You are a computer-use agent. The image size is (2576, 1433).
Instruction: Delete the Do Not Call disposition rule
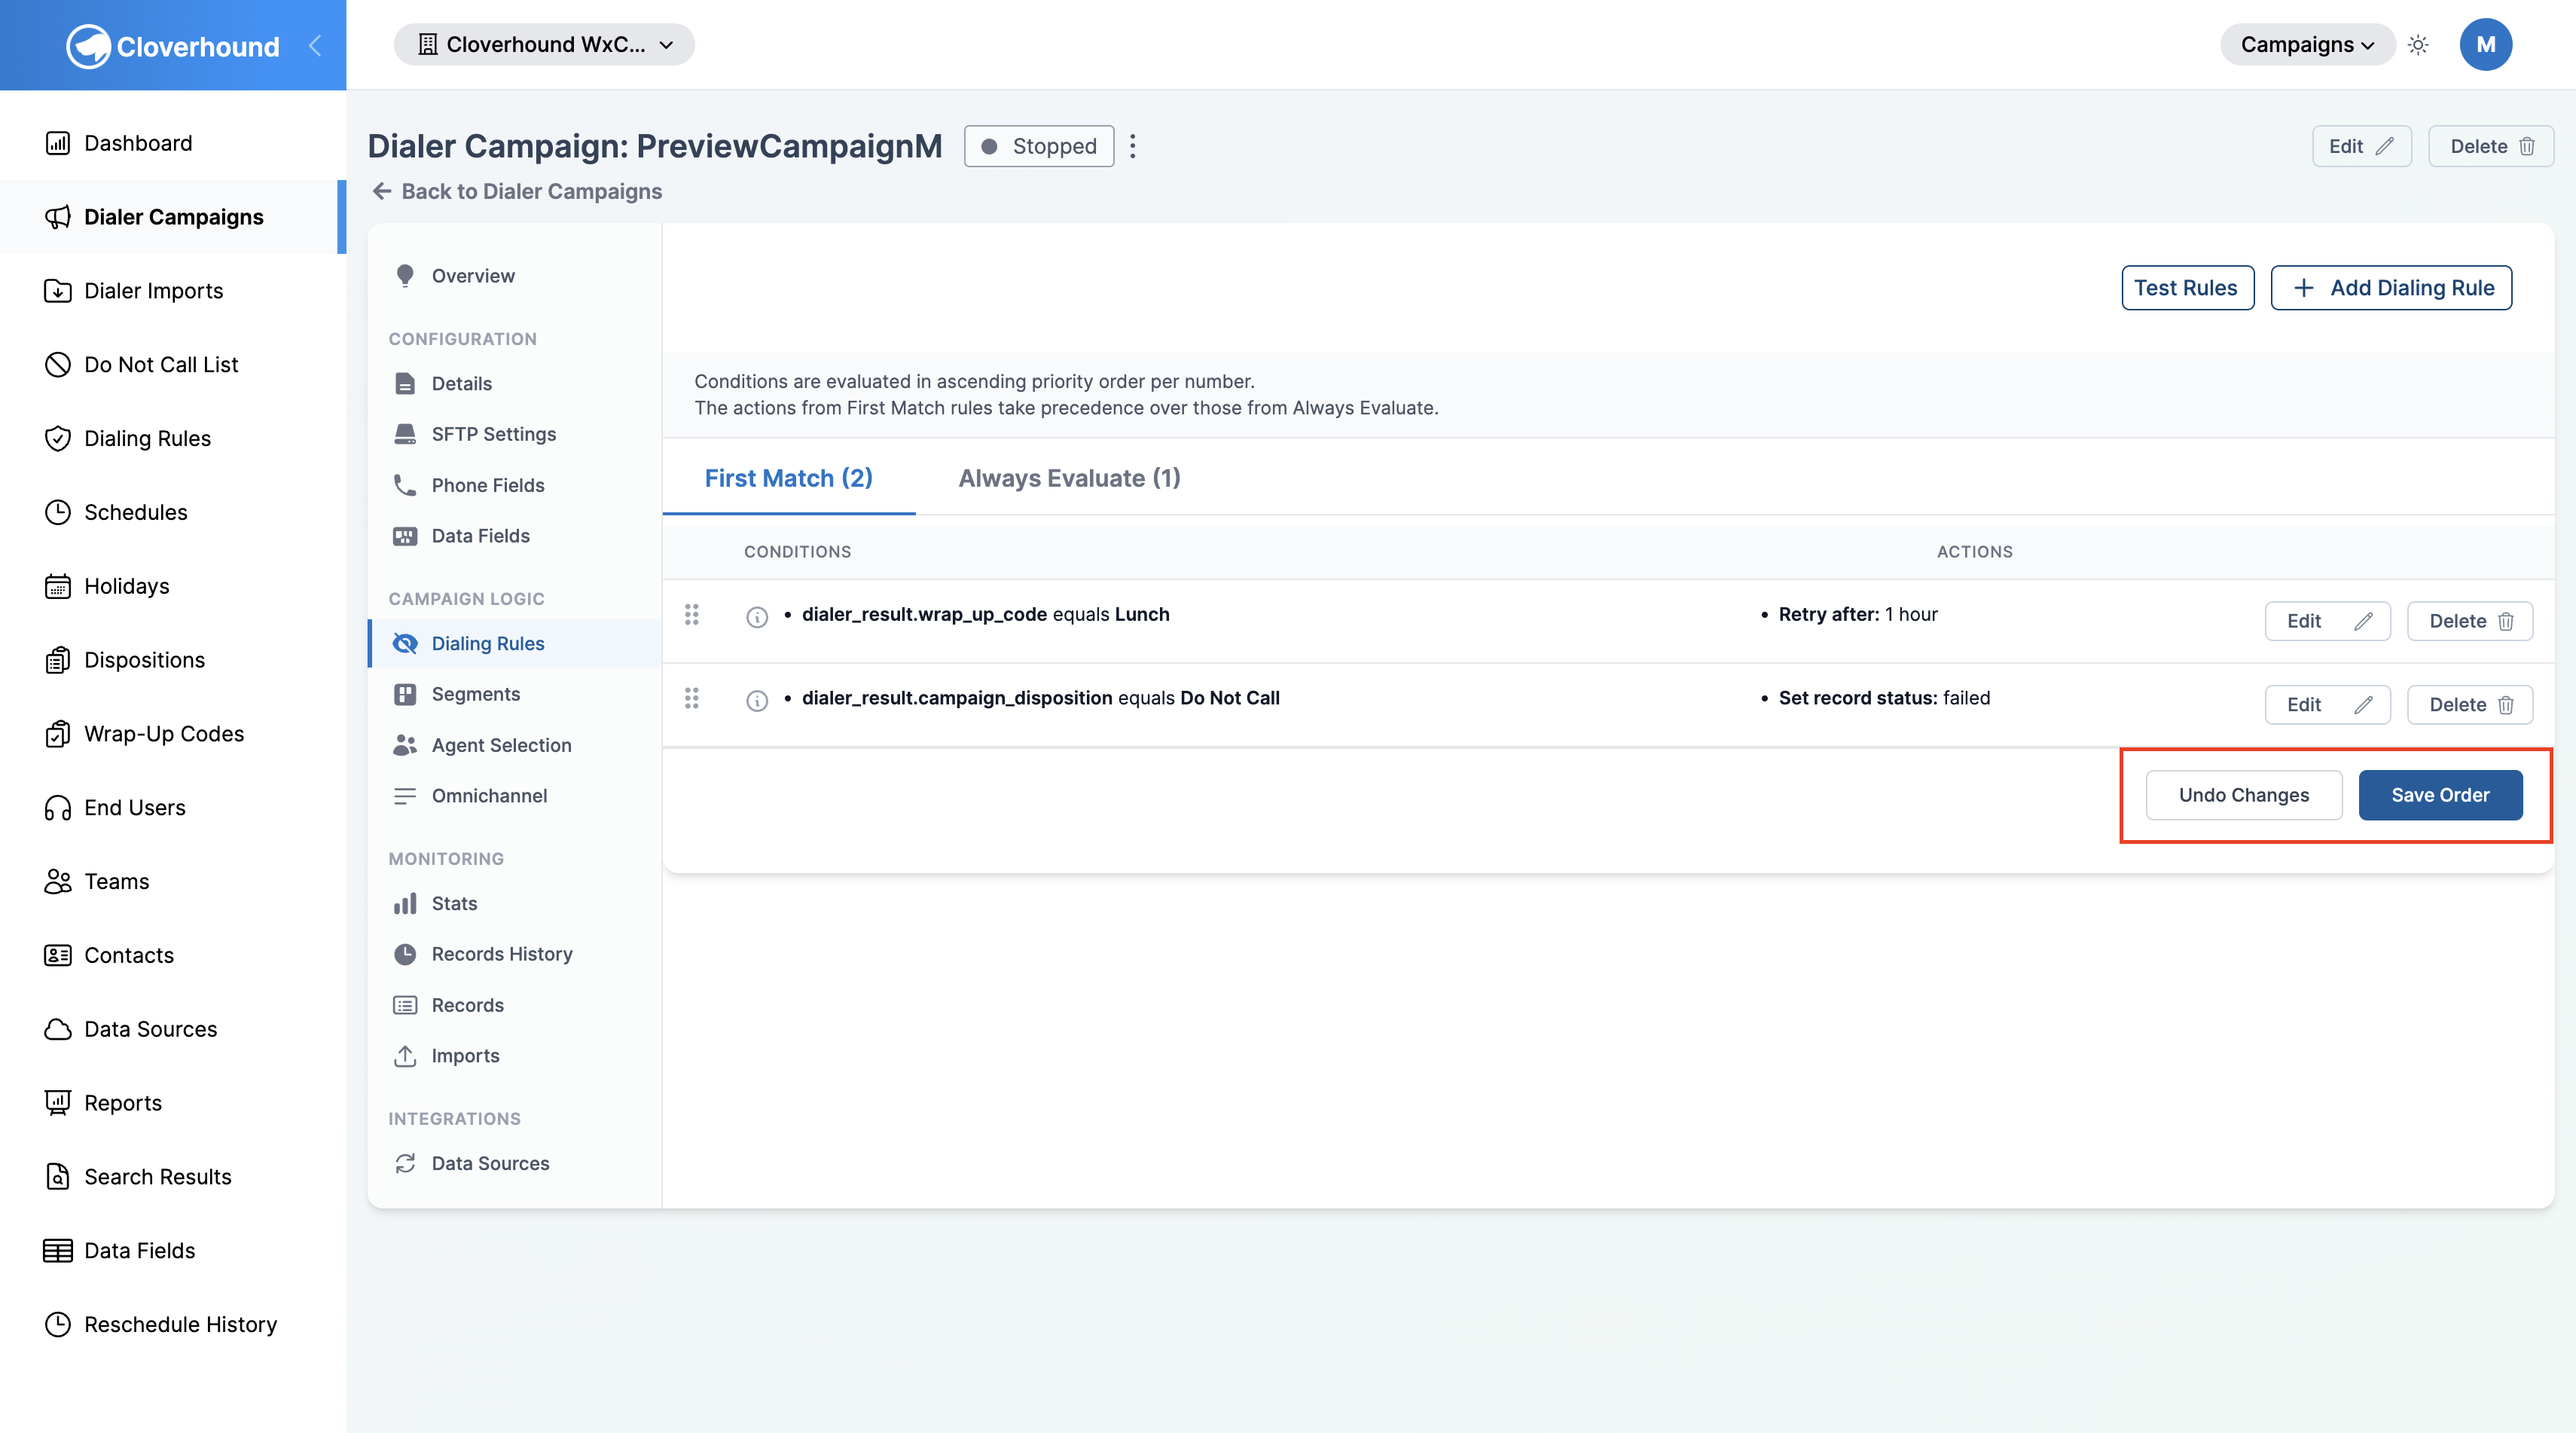pyautogui.click(x=2469, y=705)
